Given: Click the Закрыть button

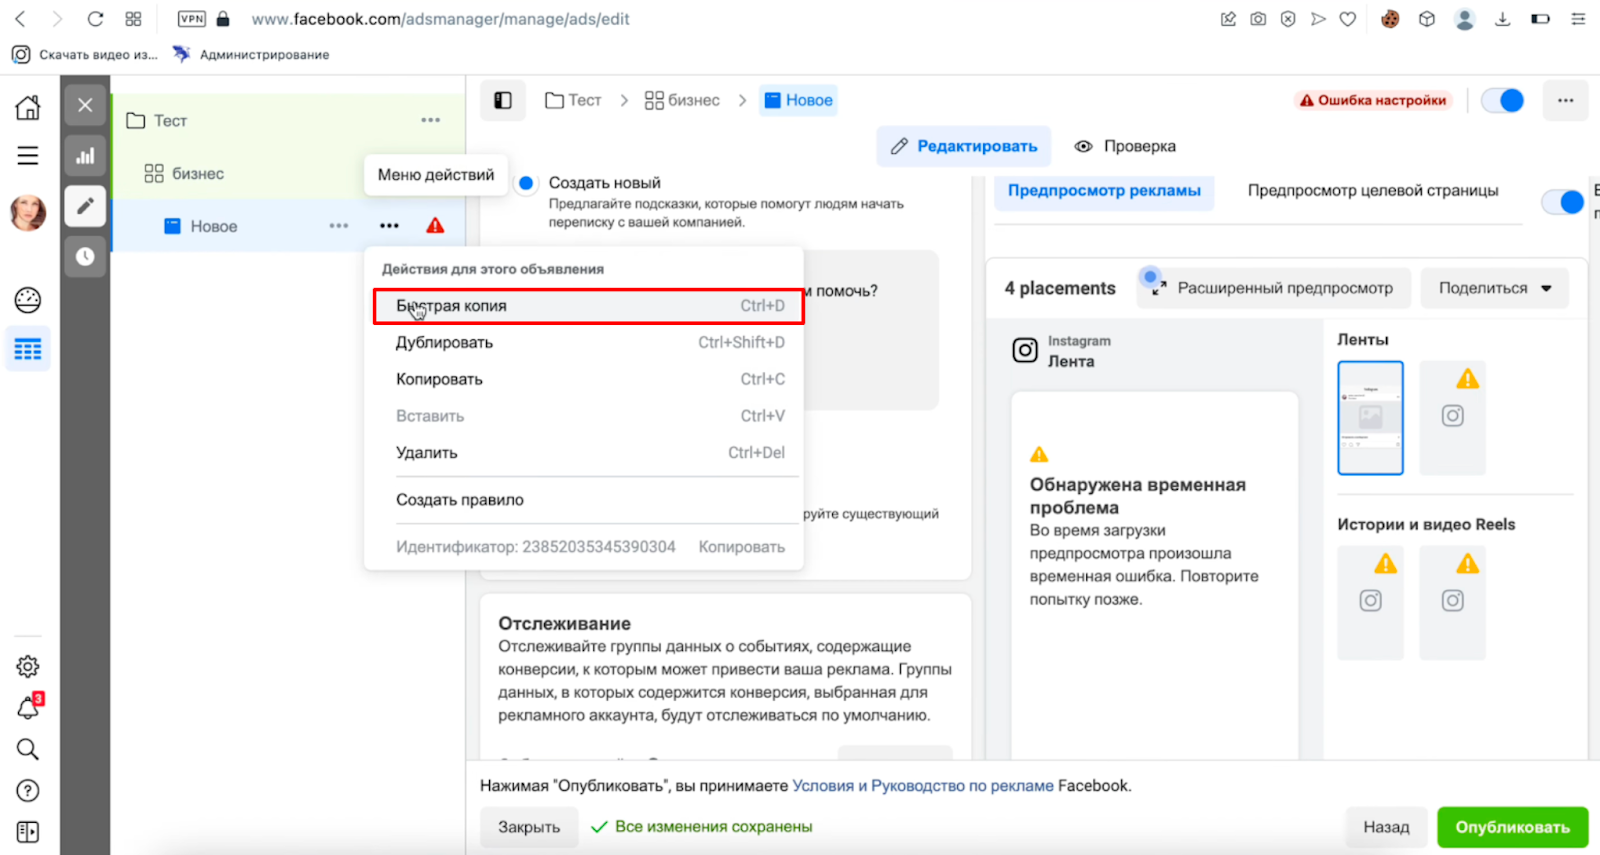Looking at the screenshot, I should pyautogui.click(x=529, y=827).
